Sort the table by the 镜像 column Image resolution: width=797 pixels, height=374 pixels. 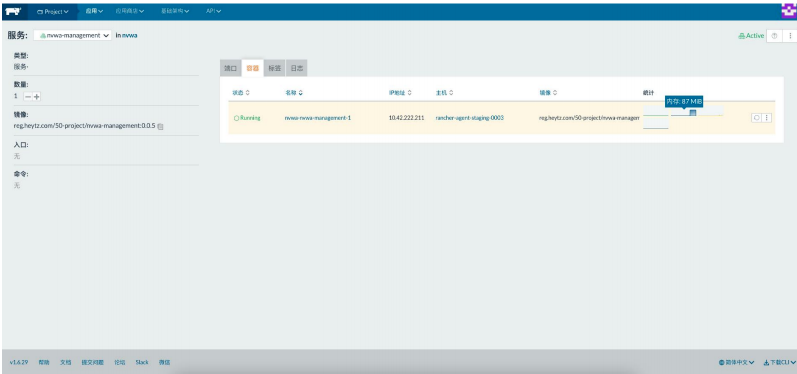[x=548, y=93]
